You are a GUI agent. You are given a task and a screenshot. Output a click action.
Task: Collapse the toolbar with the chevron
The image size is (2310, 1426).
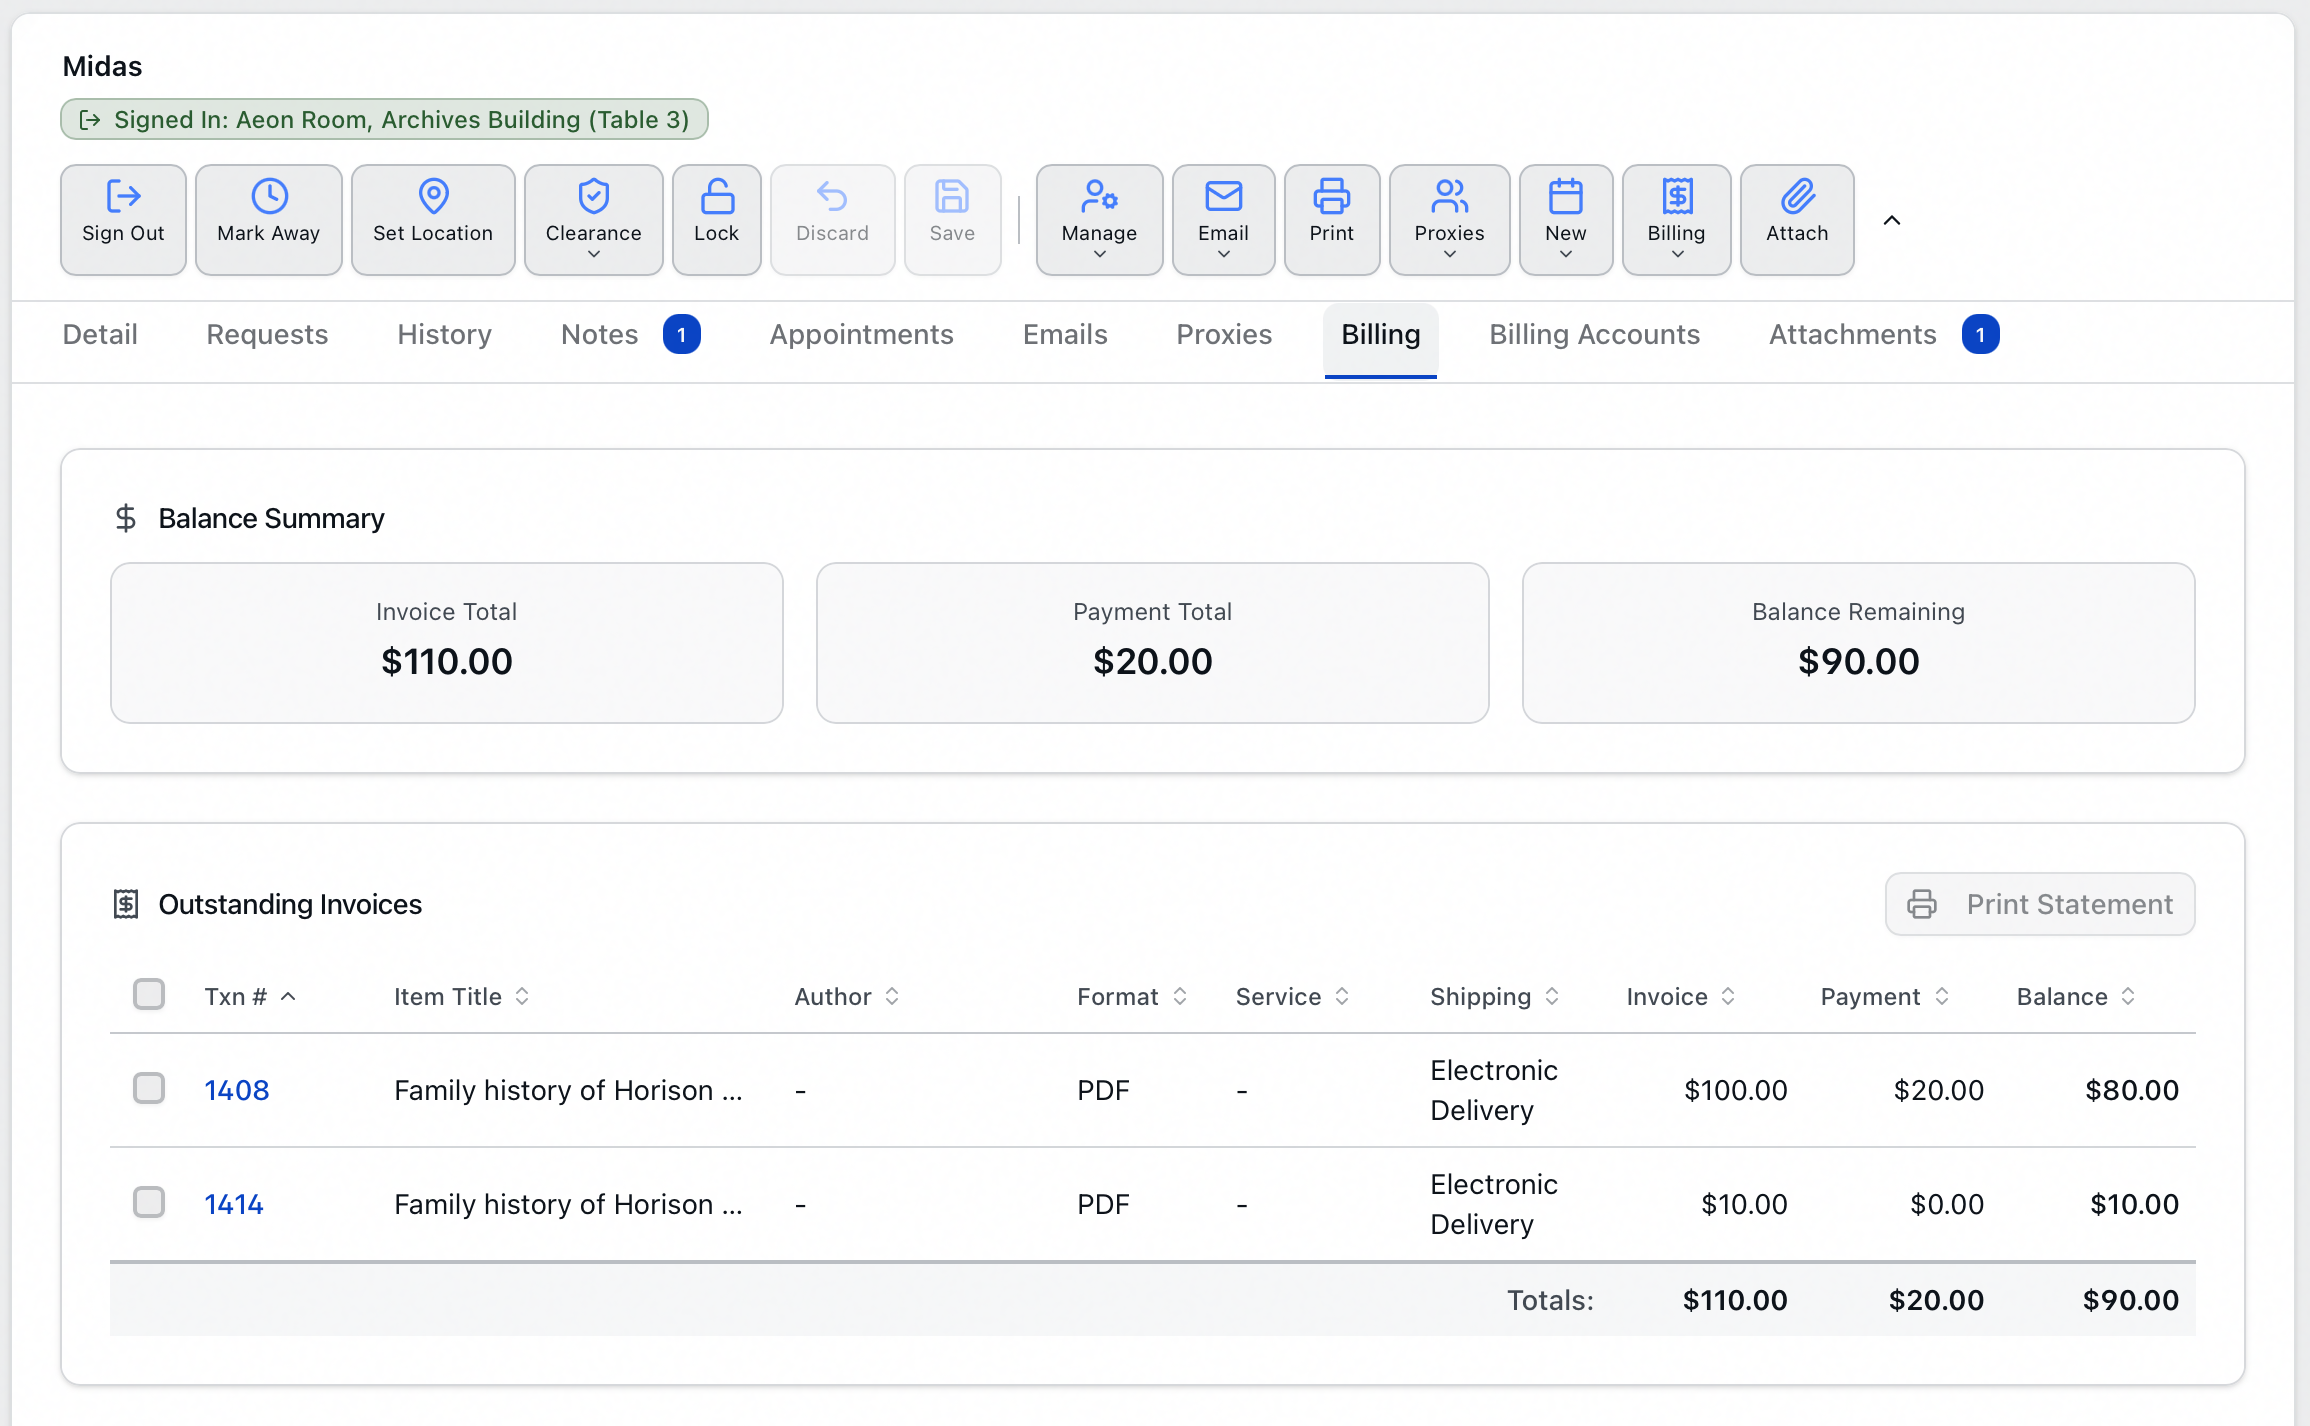click(x=1892, y=220)
